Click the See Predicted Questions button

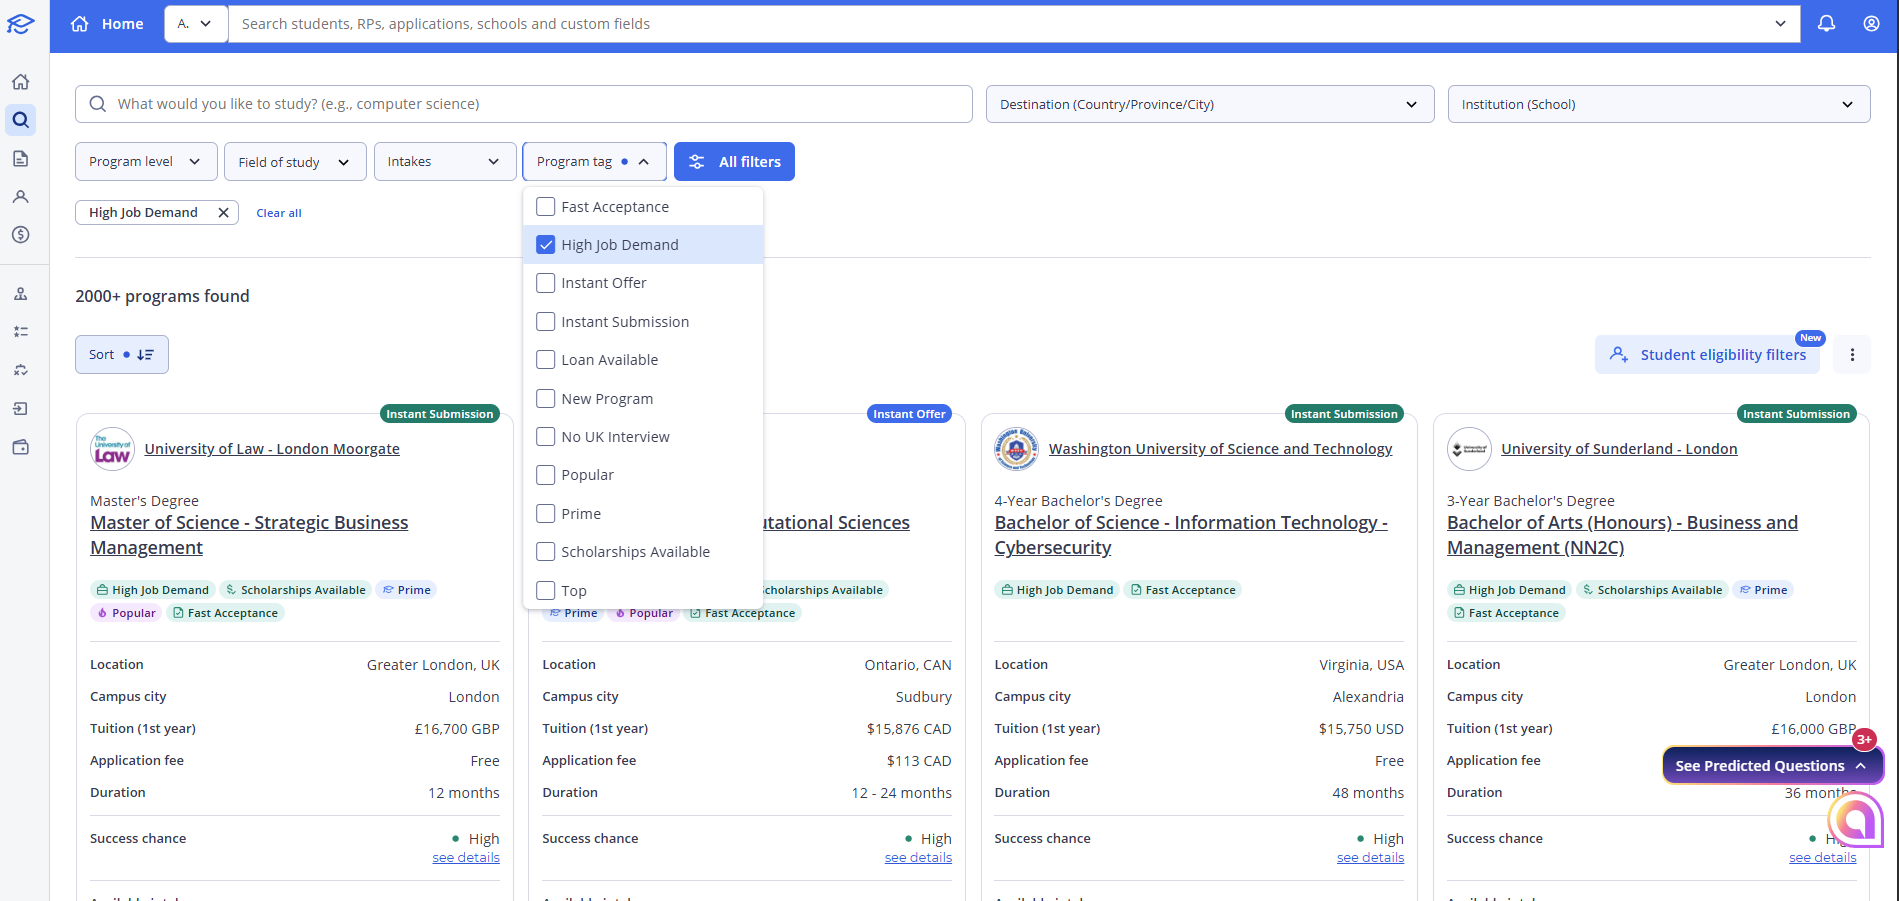pos(1765,765)
